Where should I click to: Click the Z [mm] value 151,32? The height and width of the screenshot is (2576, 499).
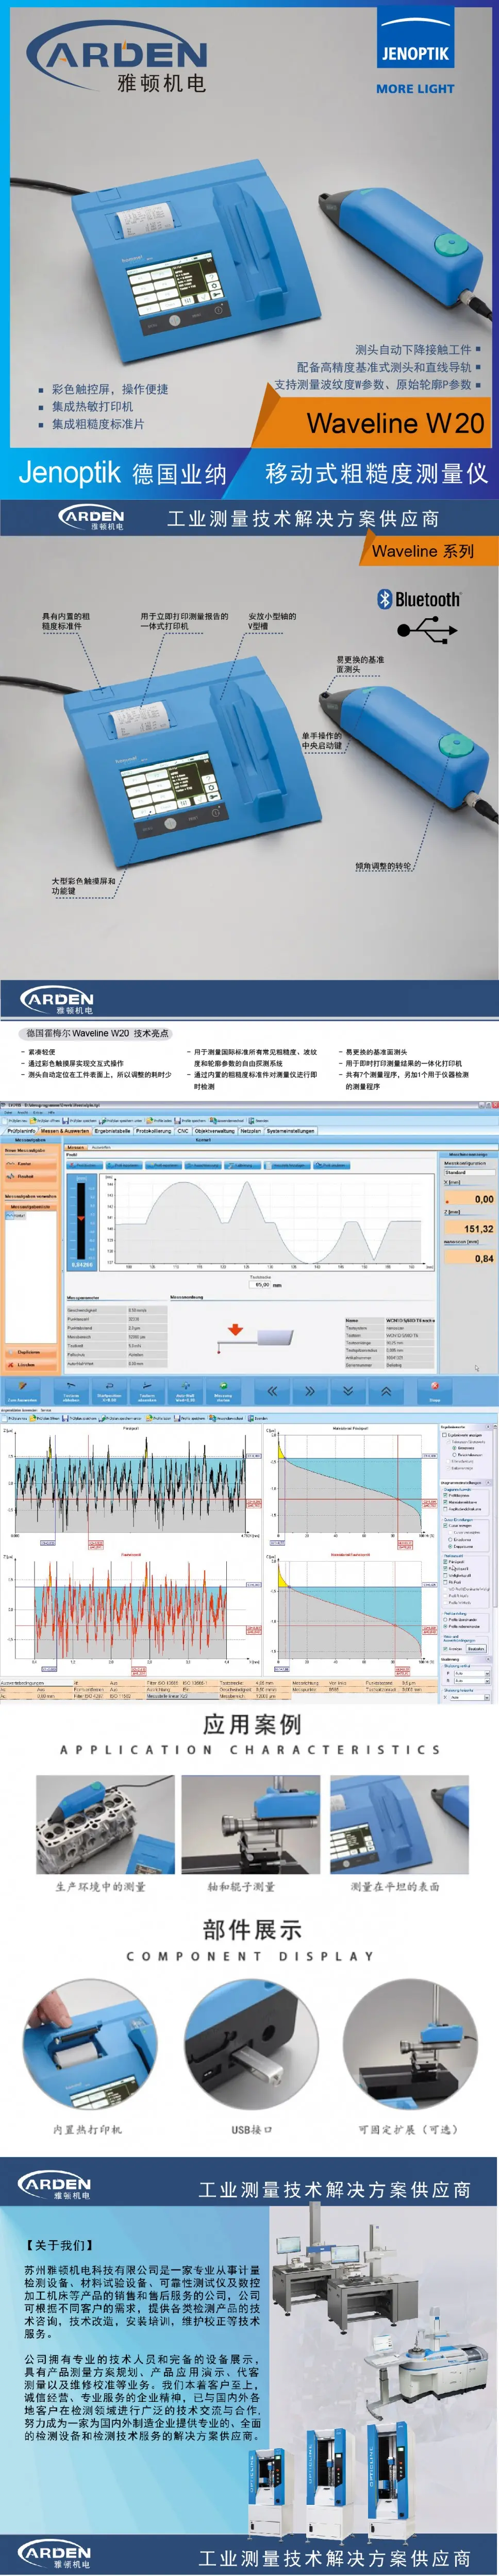coord(469,1228)
